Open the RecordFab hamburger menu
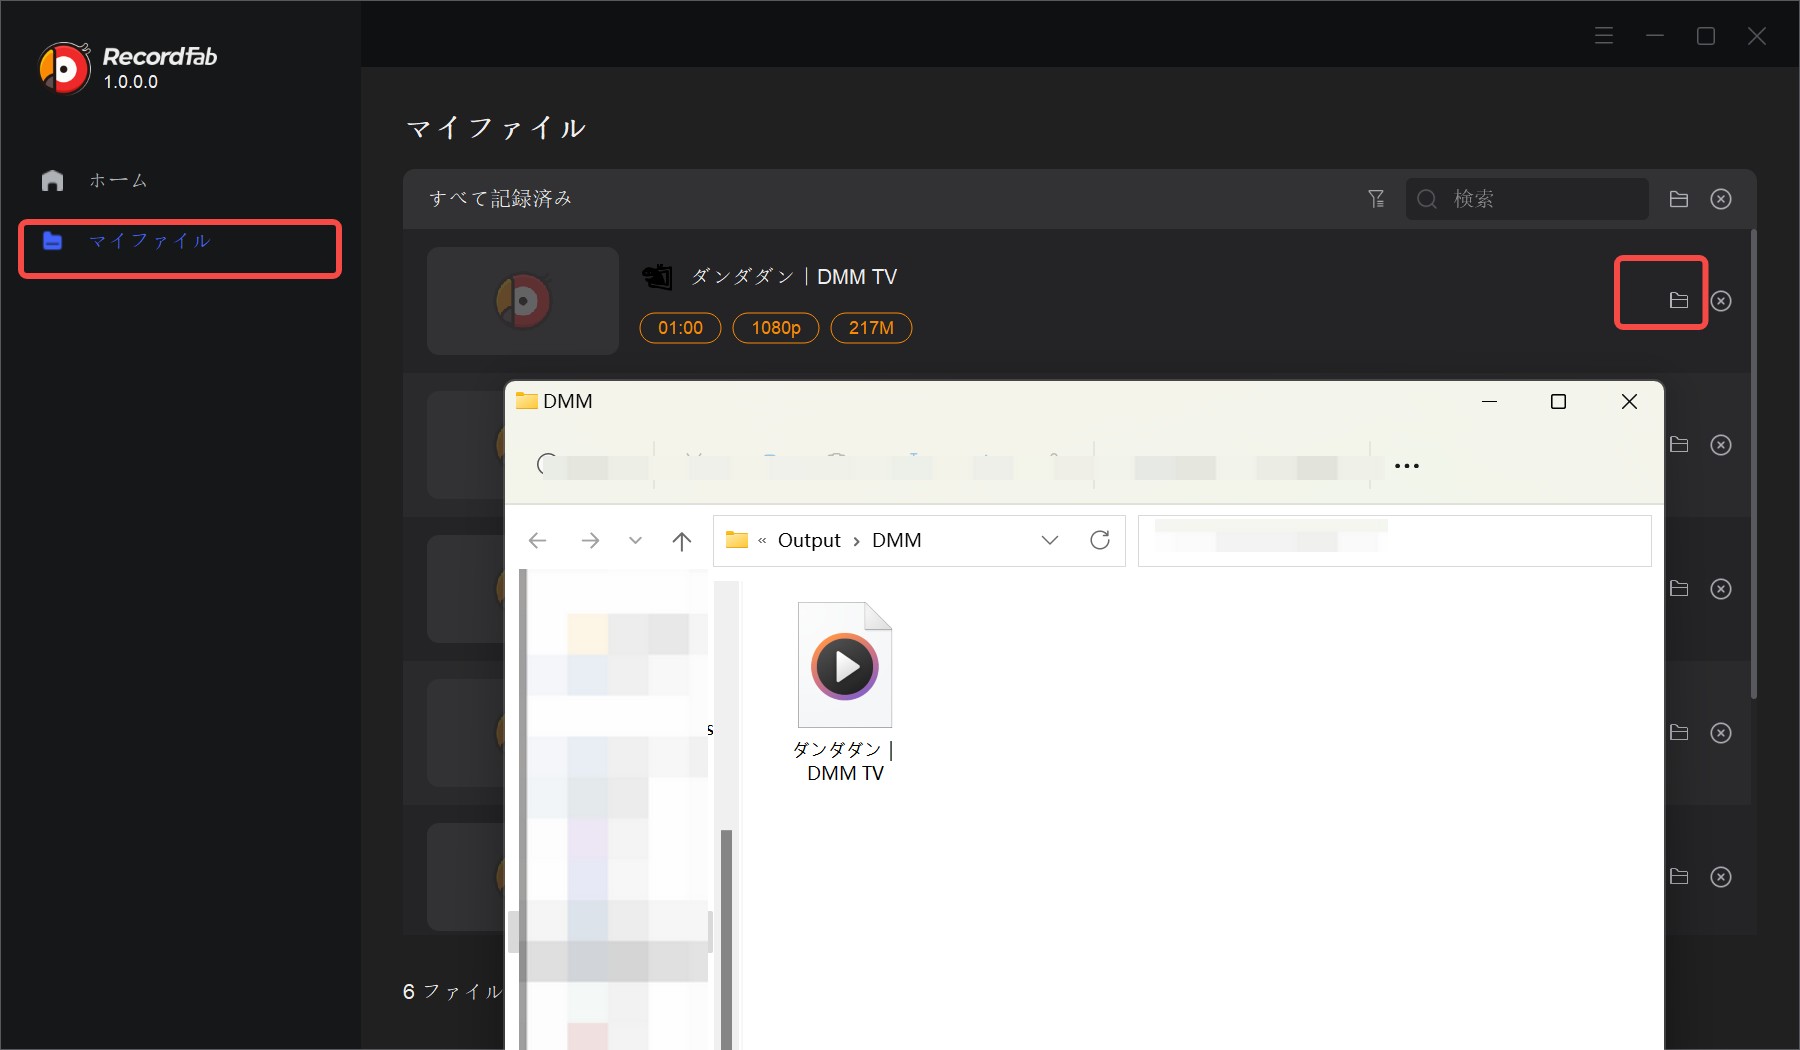 (x=1604, y=36)
